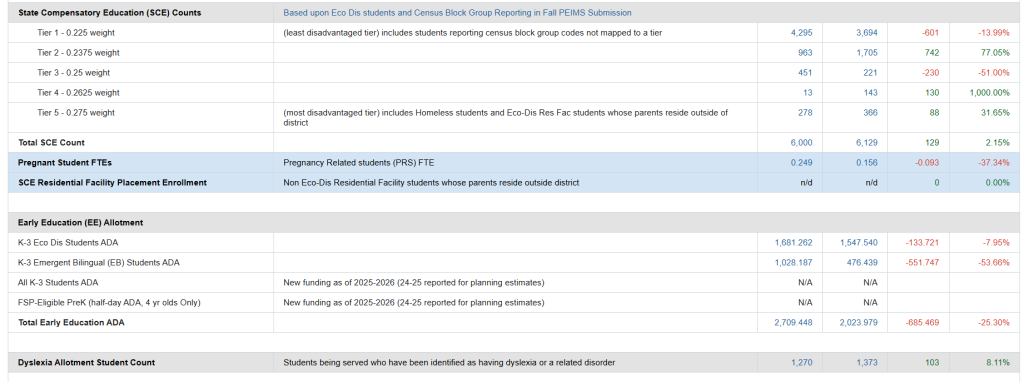Select Pregnant Student FTE change -37.34%
The height and width of the screenshot is (382, 1024).
point(993,163)
